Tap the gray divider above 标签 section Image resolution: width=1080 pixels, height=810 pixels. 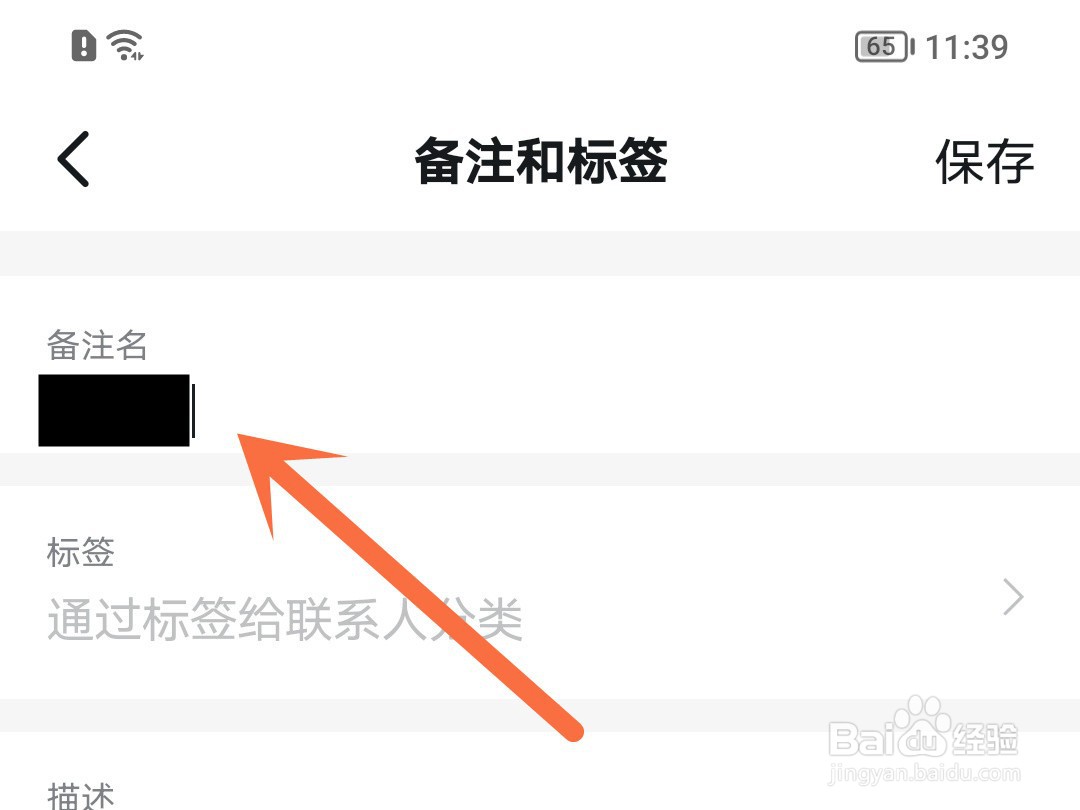pos(540,469)
